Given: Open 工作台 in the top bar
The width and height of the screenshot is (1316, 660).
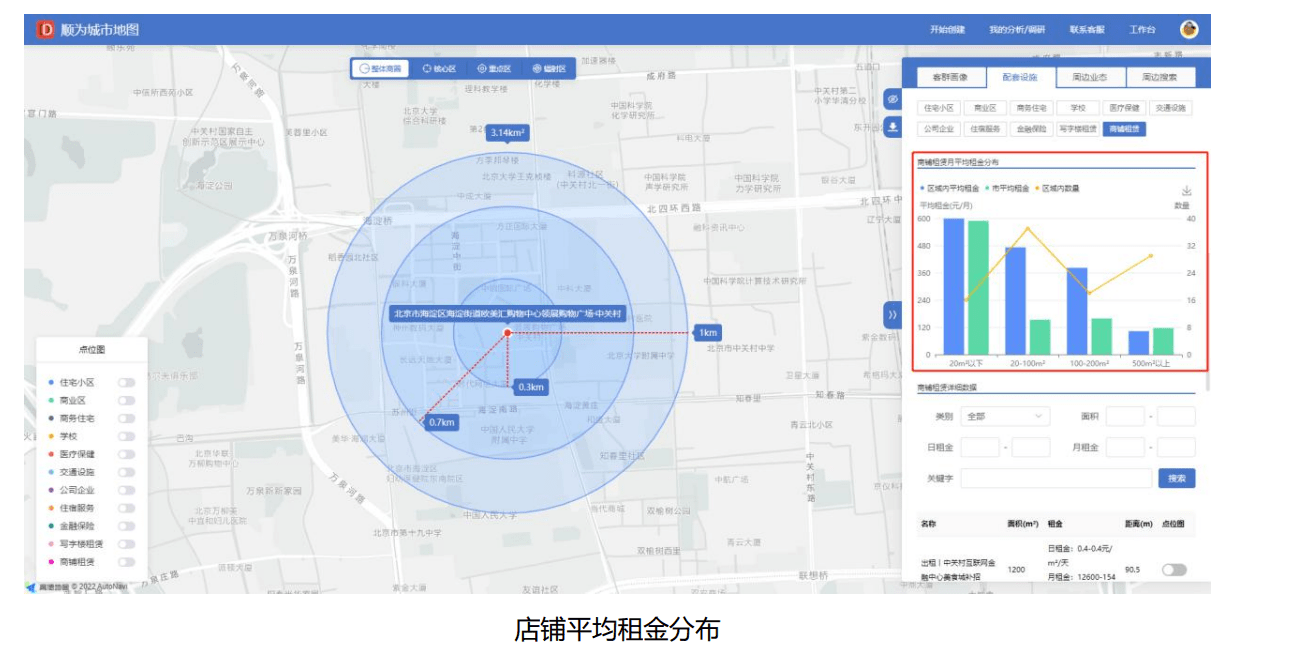Looking at the screenshot, I should coord(1142,30).
